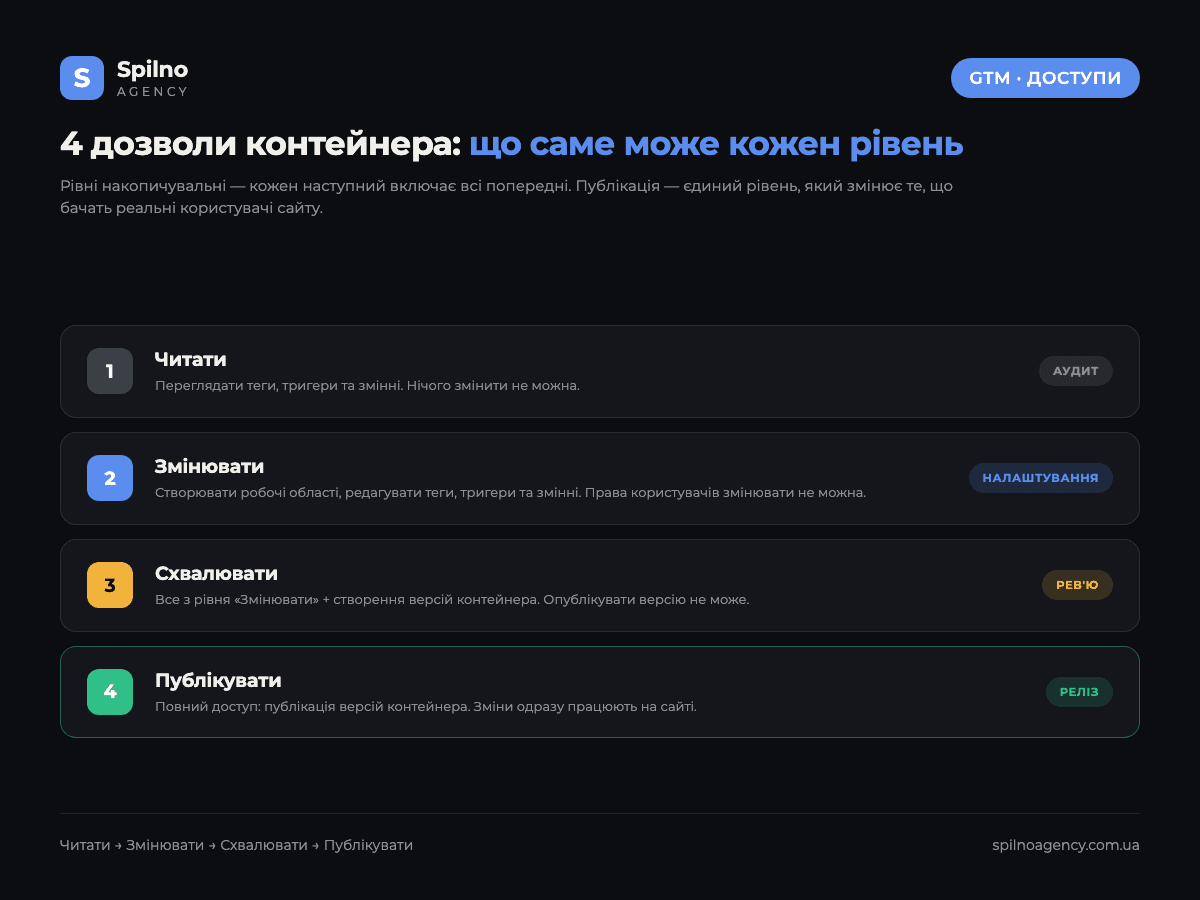Open the spilnoagency.com.ua link
Viewport: 1200px width, 900px height.
click(x=1066, y=845)
